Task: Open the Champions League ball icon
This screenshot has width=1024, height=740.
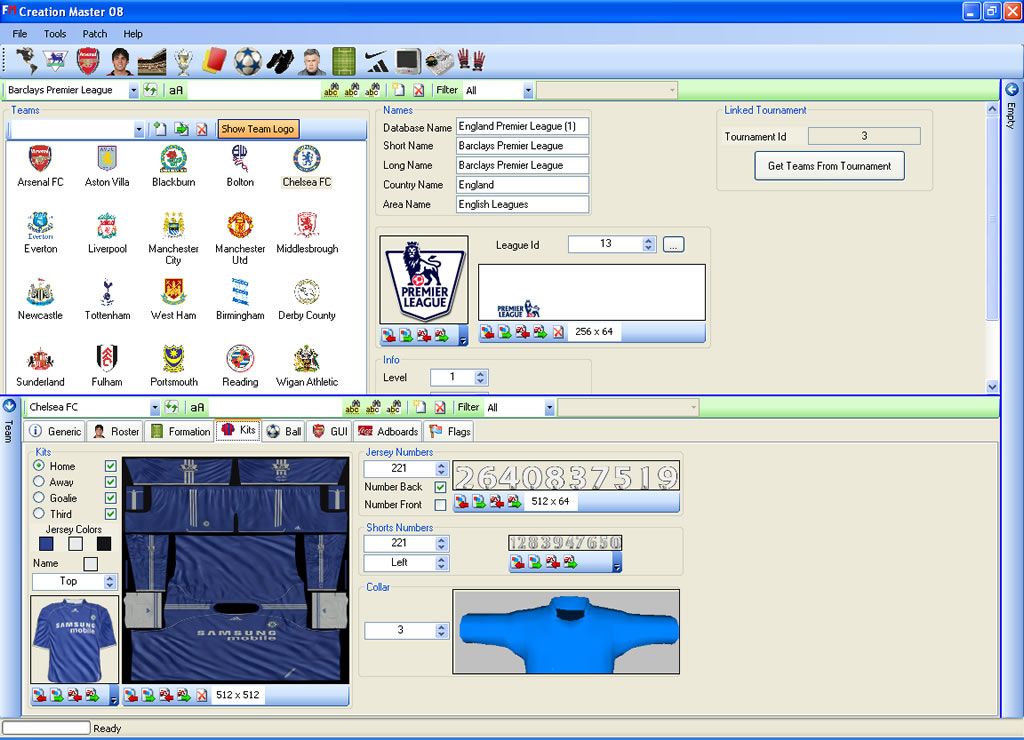Action: (248, 61)
